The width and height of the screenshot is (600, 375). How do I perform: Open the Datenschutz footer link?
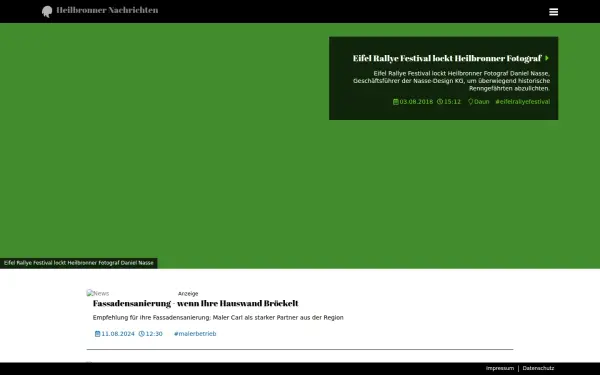538,368
